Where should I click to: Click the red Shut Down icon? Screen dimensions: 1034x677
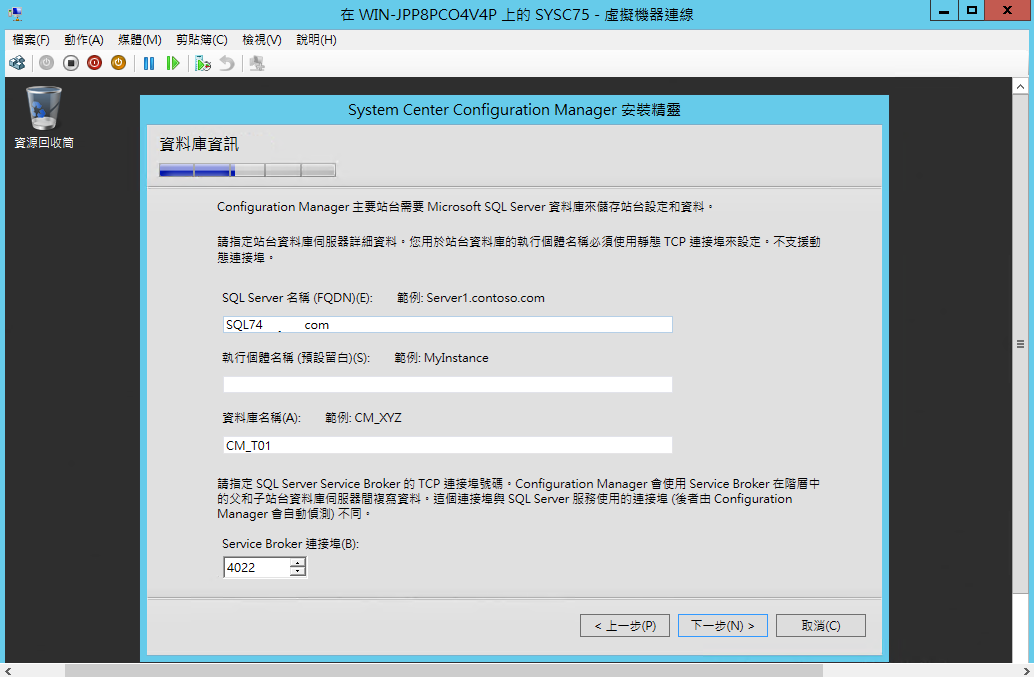click(94, 63)
